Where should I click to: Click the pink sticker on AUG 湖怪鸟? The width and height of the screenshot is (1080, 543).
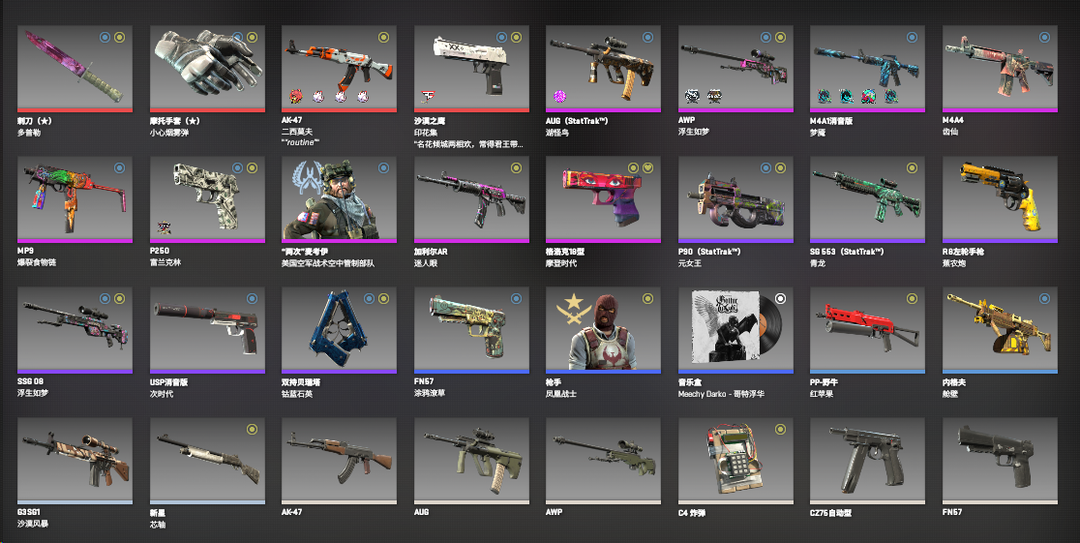pos(559,96)
